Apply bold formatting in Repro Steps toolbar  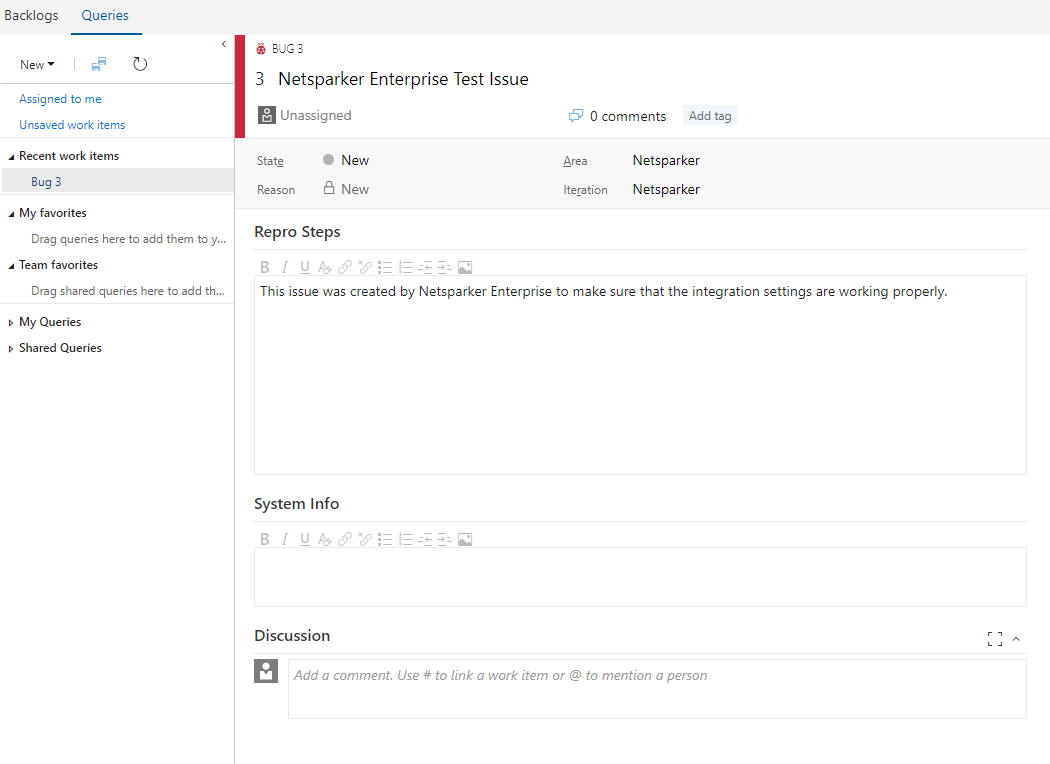click(x=264, y=267)
